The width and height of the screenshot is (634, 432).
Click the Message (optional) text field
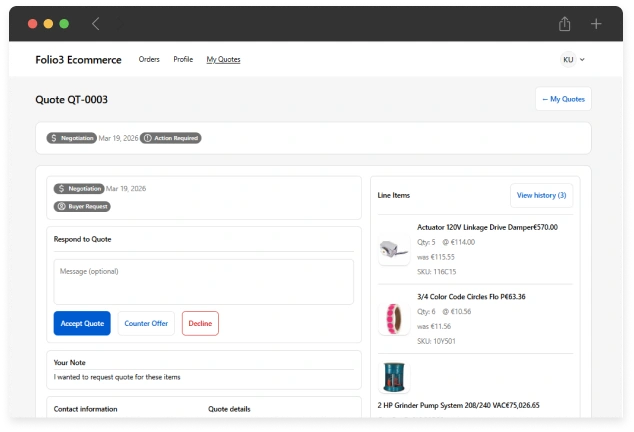[203, 282]
